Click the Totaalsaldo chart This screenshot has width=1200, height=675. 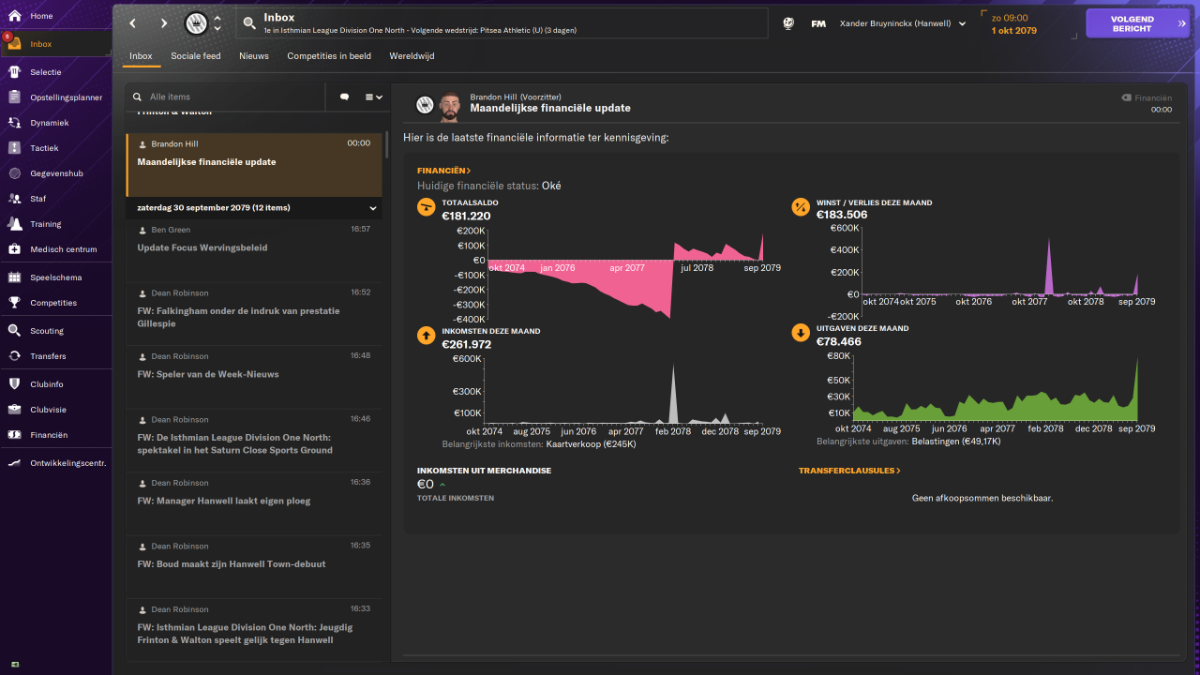(625, 274)
